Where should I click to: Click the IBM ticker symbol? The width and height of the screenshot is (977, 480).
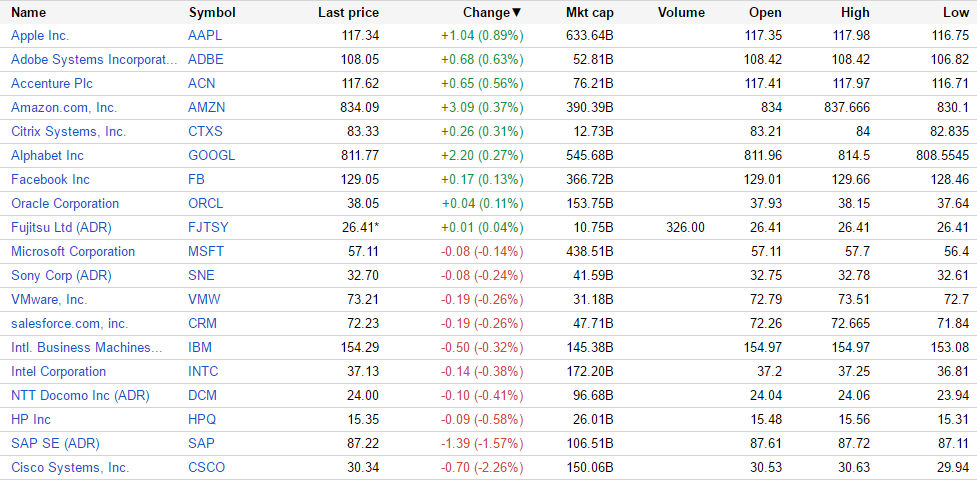click(199, 347)
